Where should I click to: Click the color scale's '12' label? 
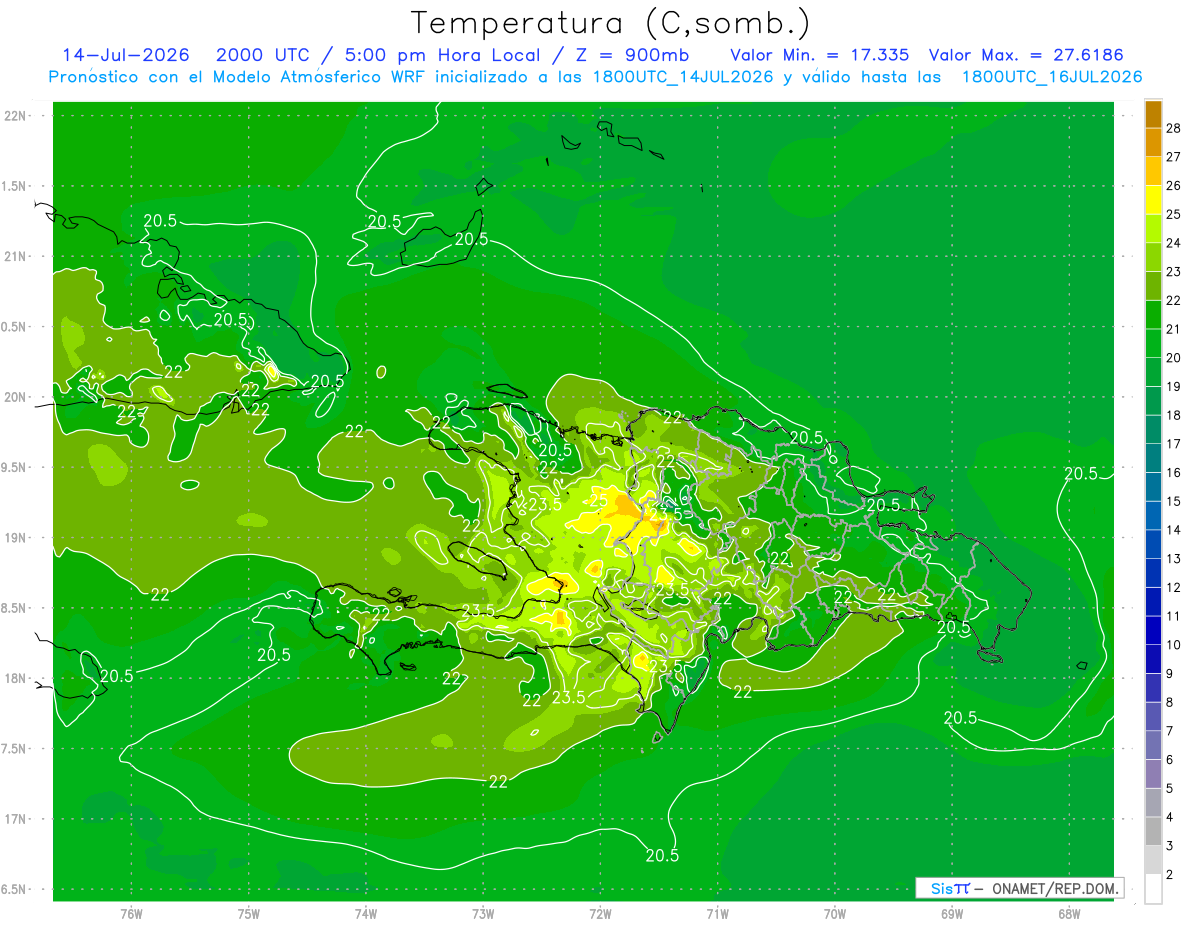tap(1174, 587)
